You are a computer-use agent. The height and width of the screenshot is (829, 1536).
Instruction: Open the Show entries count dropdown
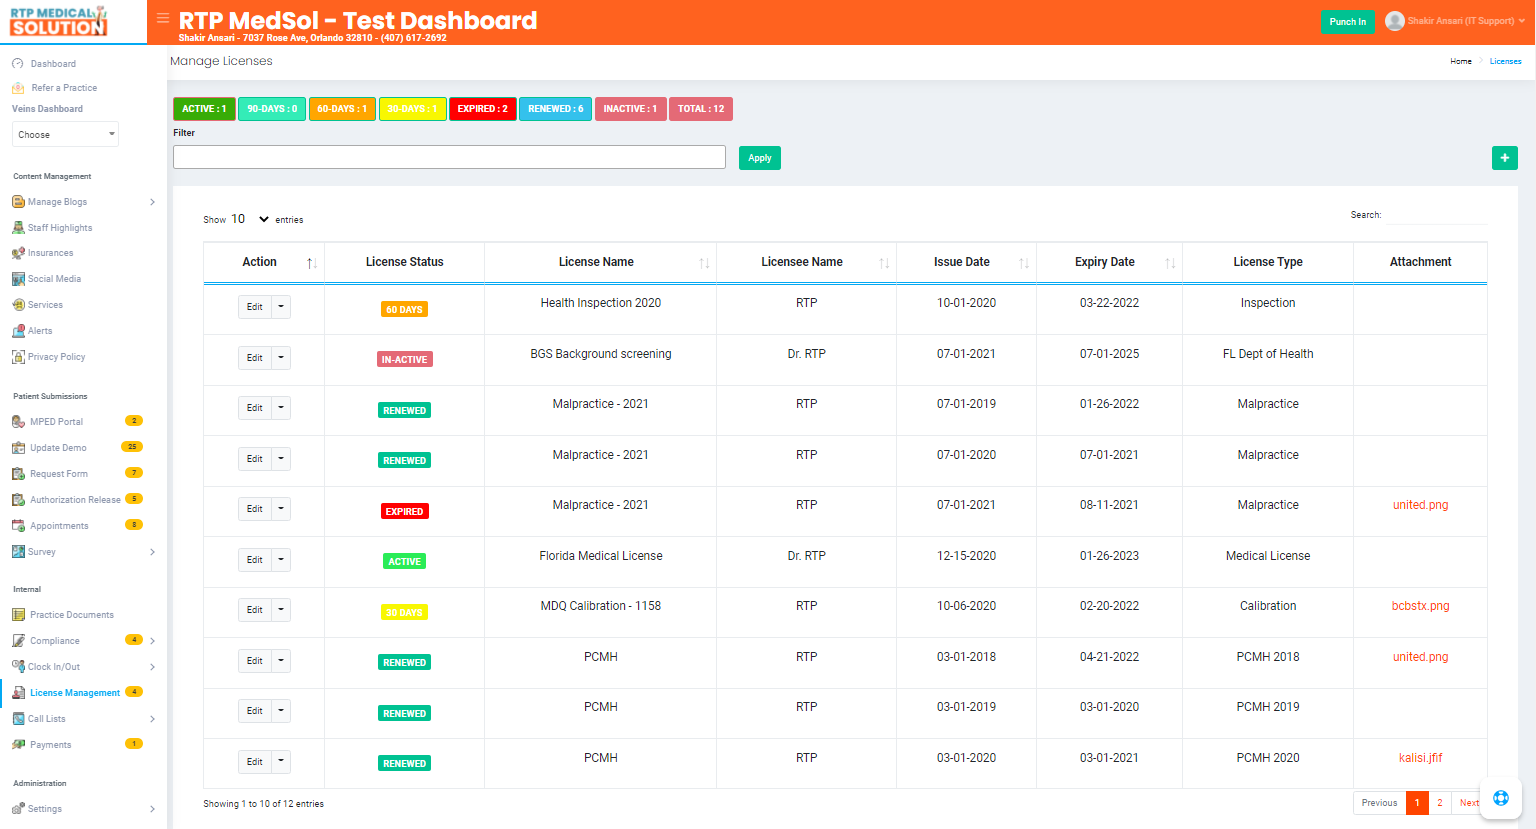pos(250,219)
